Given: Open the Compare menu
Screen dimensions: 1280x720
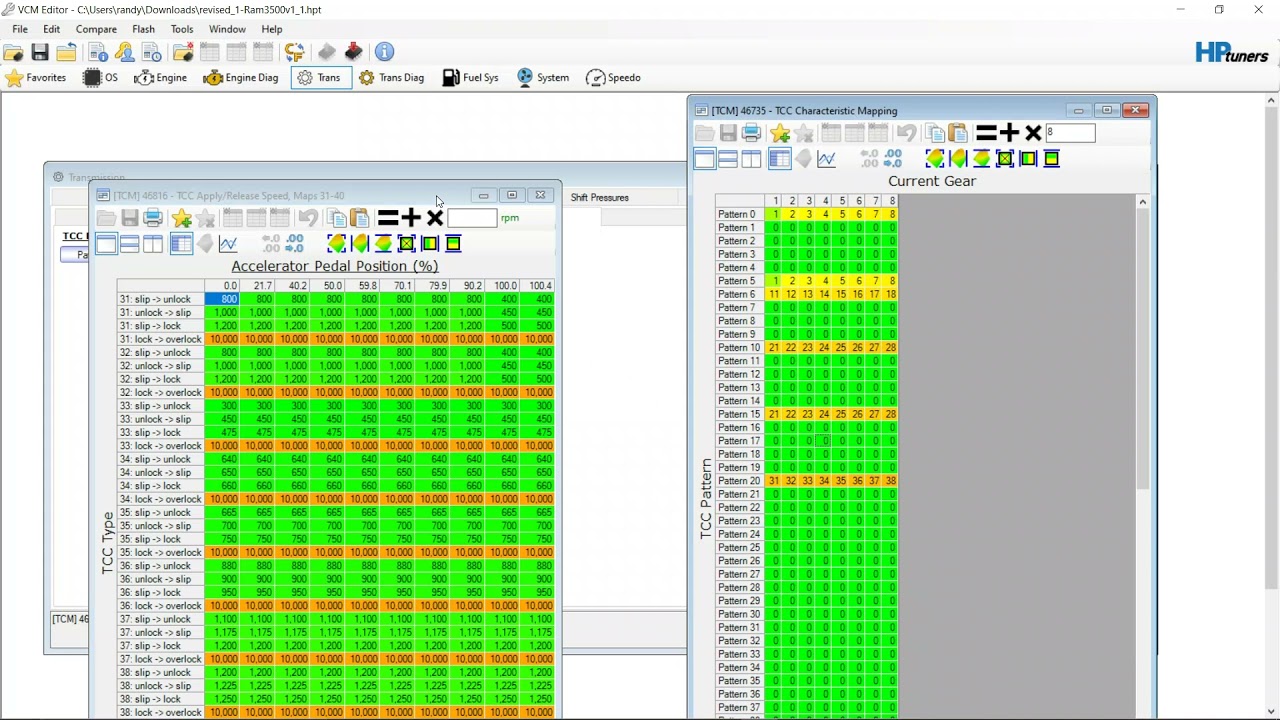Looking at the screenshot, I should 96,29.
